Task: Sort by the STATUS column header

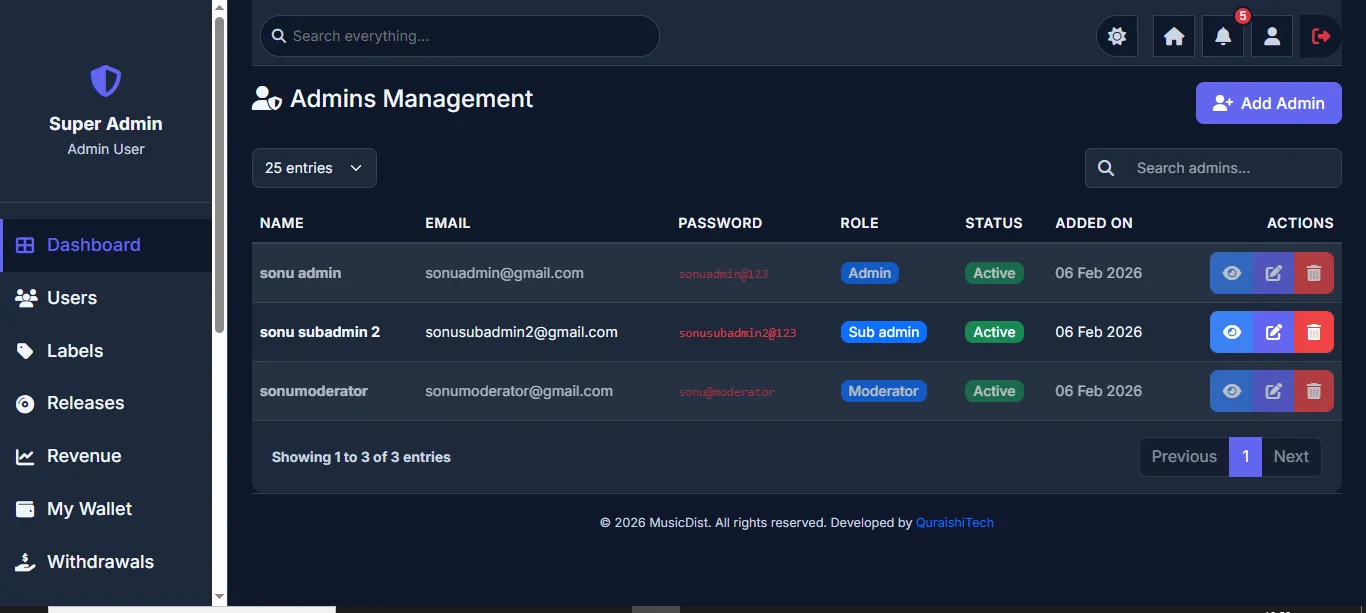Action: click(x=994, y=223)
